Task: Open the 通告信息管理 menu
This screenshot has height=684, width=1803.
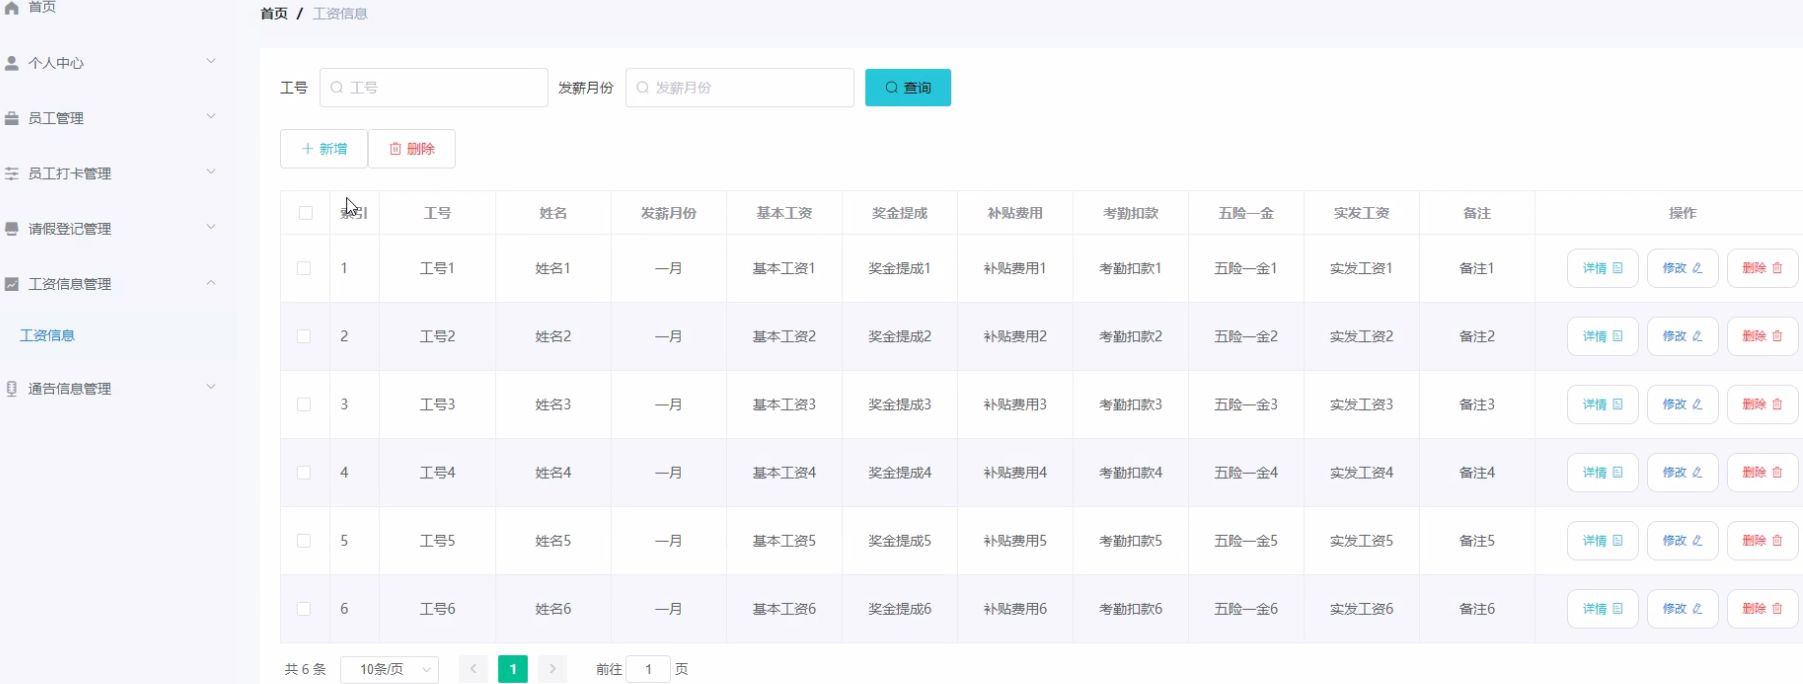Action: [118, 389]
